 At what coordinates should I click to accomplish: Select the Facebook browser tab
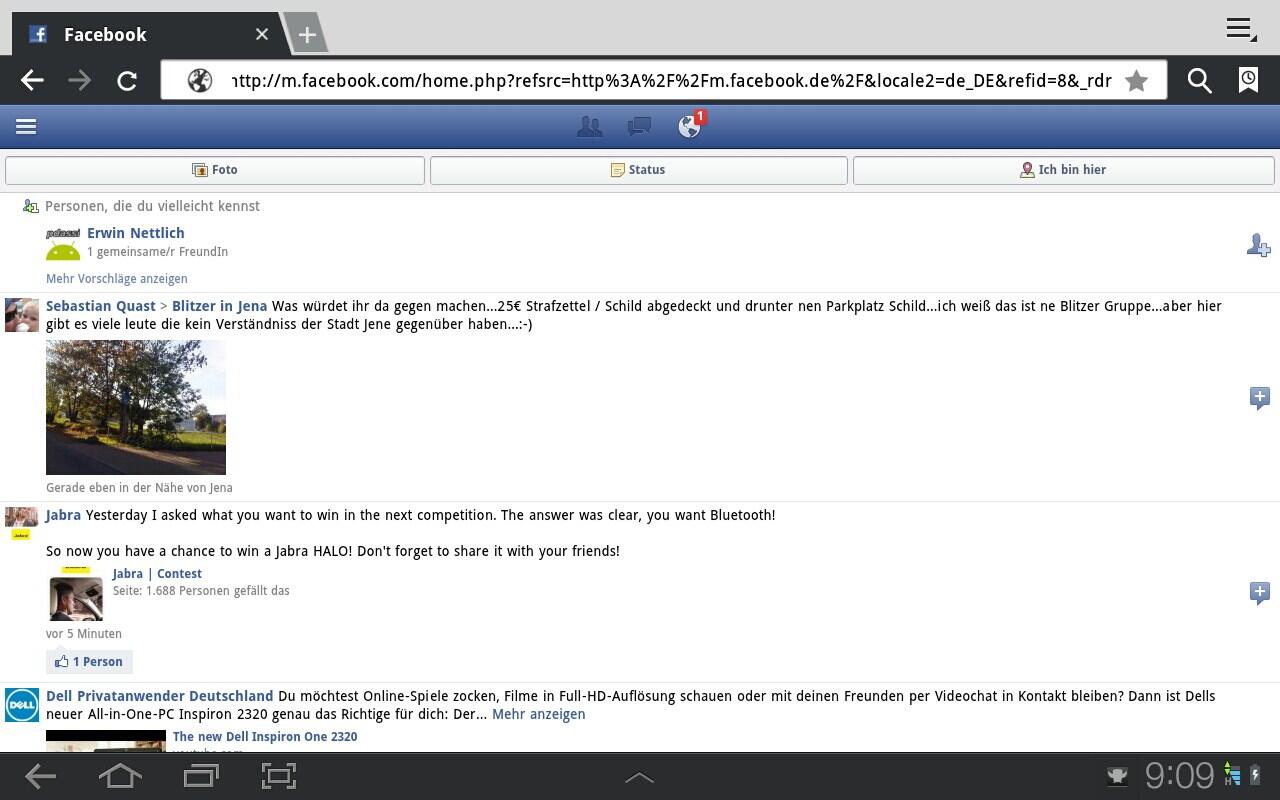pos(148,34)
